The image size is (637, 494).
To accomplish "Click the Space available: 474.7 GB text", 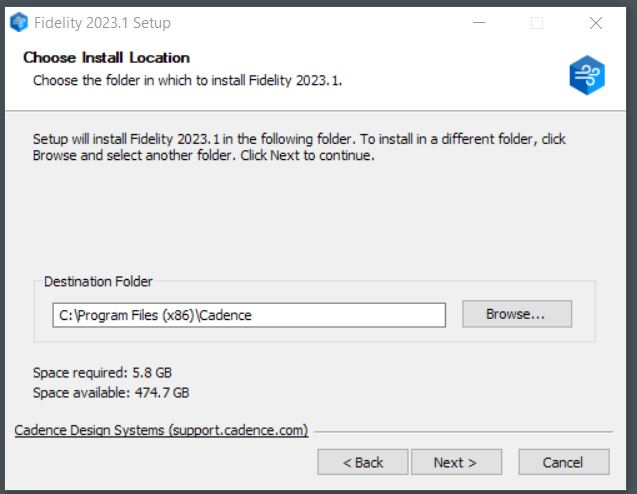I will (111, 392).
